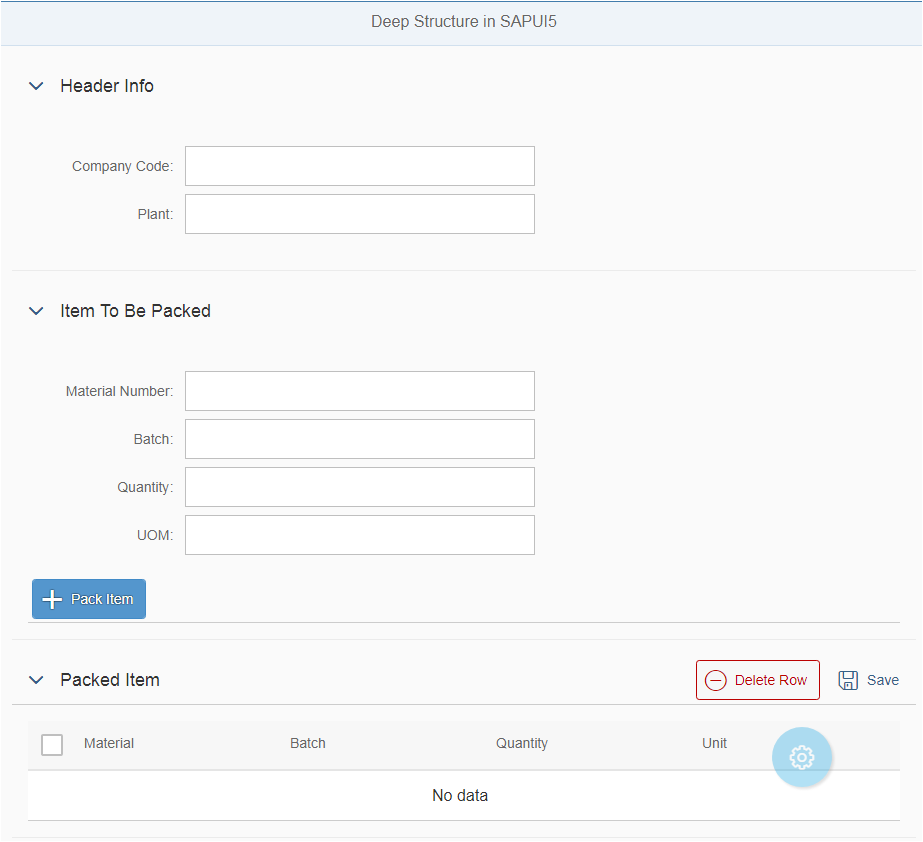This screenshot has height=842, width=923.
Task: Collapse the Item To Be Packed section
Action: 36,311
